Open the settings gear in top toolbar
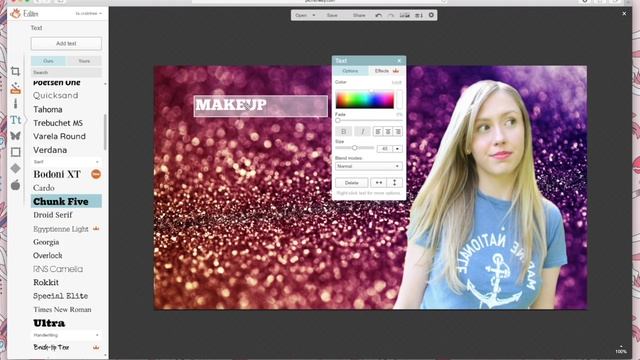The image size is (640, 360). 431,15
